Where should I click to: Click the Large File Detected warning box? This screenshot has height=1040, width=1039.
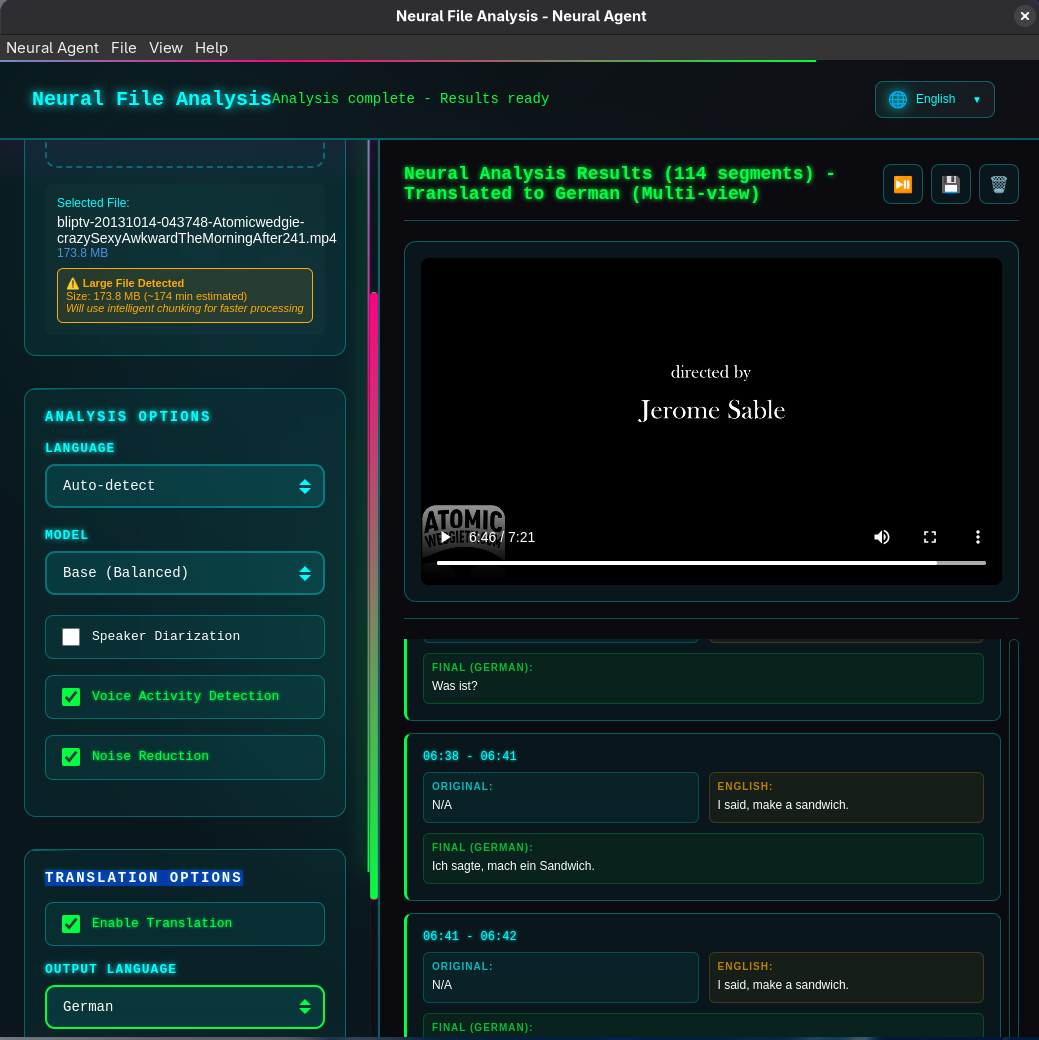(x=184, y=295)
